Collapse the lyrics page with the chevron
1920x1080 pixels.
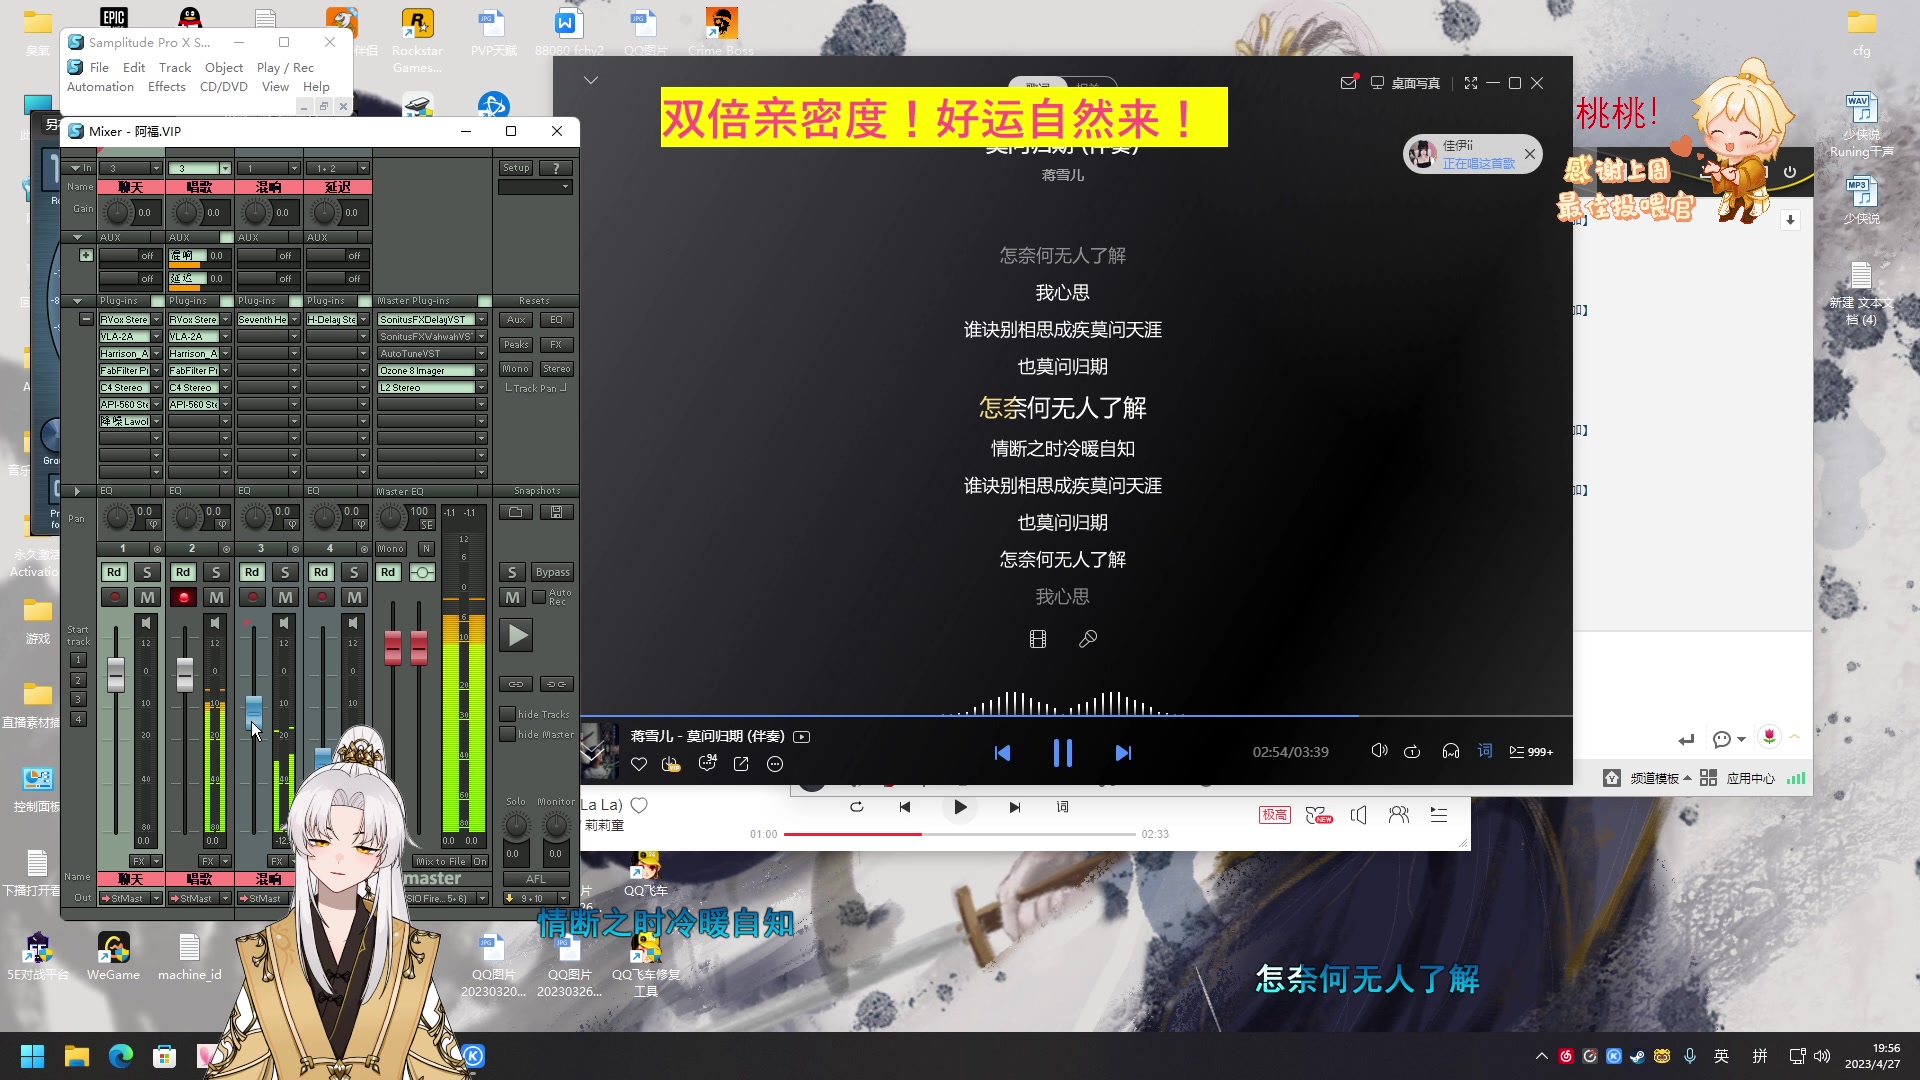591,80
